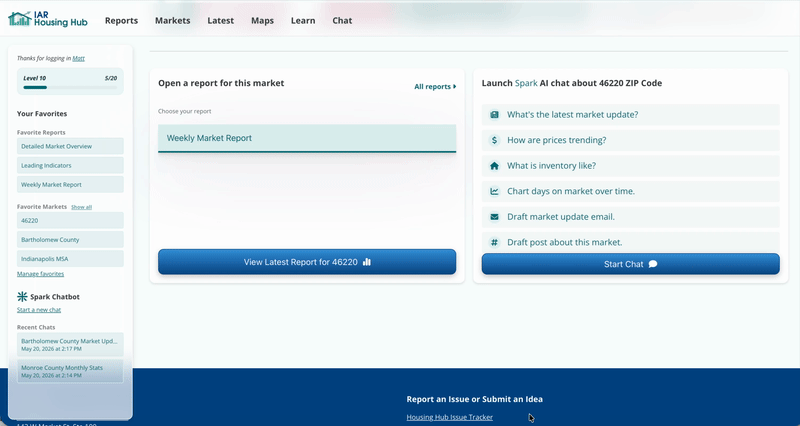Select Draft market update email prompt

pyautogui.click(x=631, y=217)
